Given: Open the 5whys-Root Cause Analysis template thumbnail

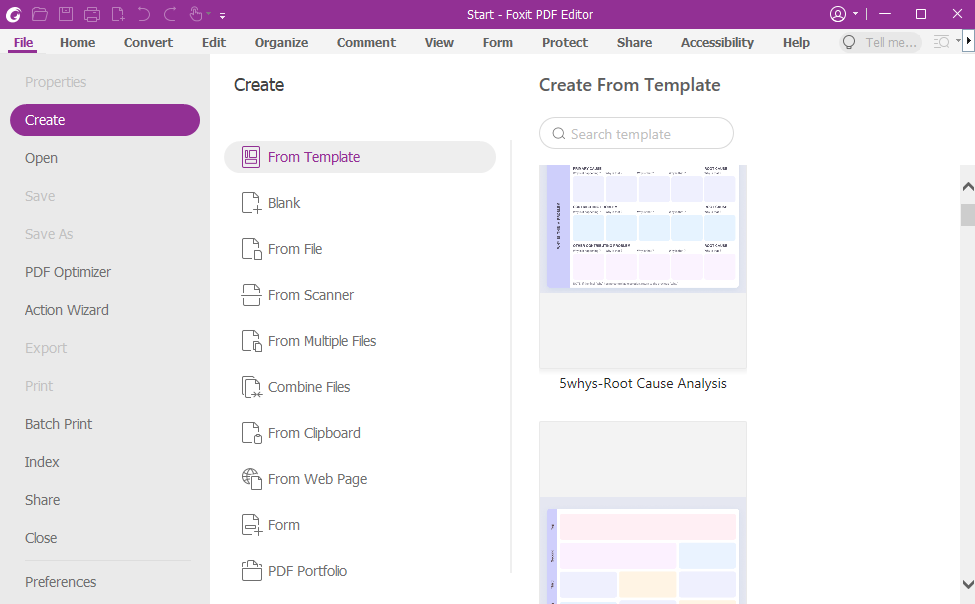Looking at the screenshot, I should pos(642,266).
